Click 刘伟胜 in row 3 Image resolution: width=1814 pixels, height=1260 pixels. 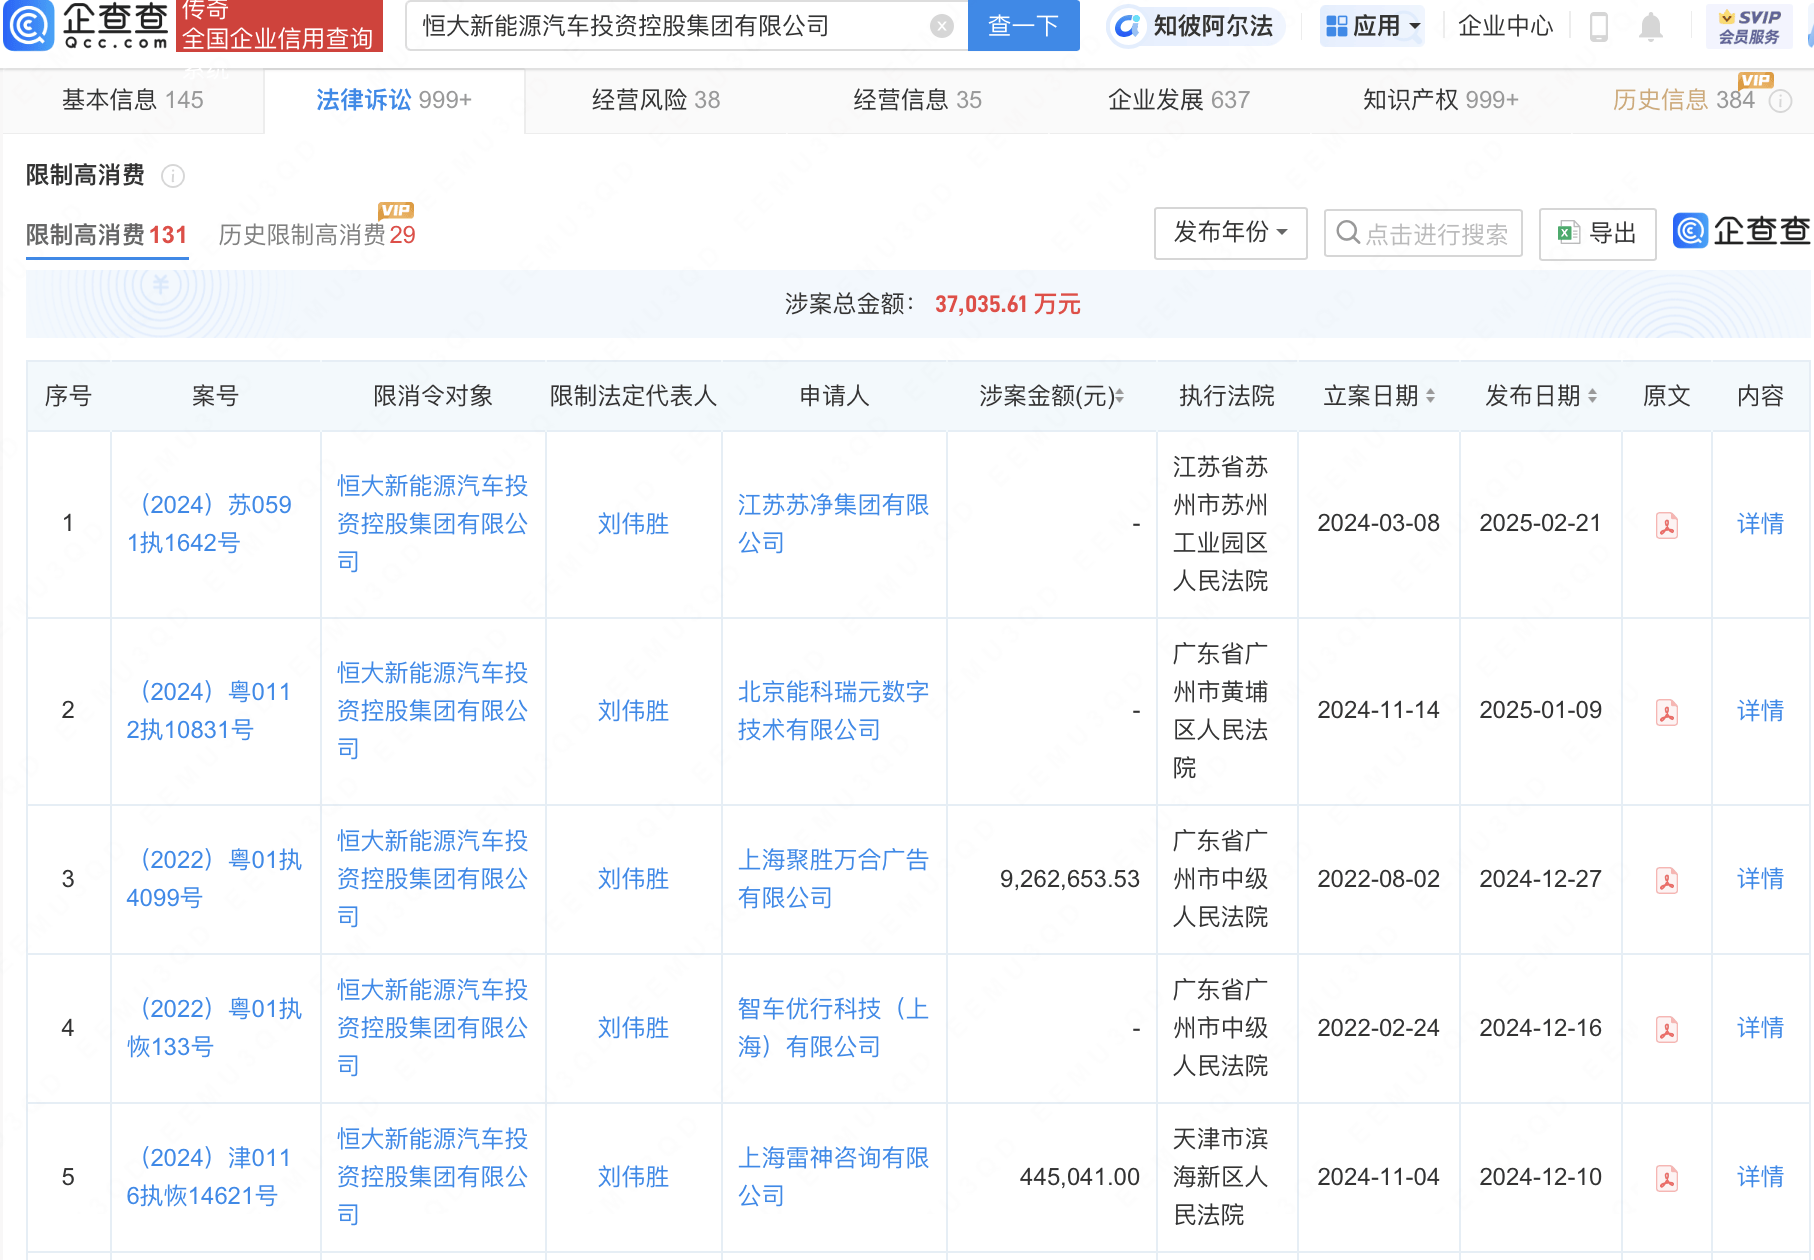633,879
